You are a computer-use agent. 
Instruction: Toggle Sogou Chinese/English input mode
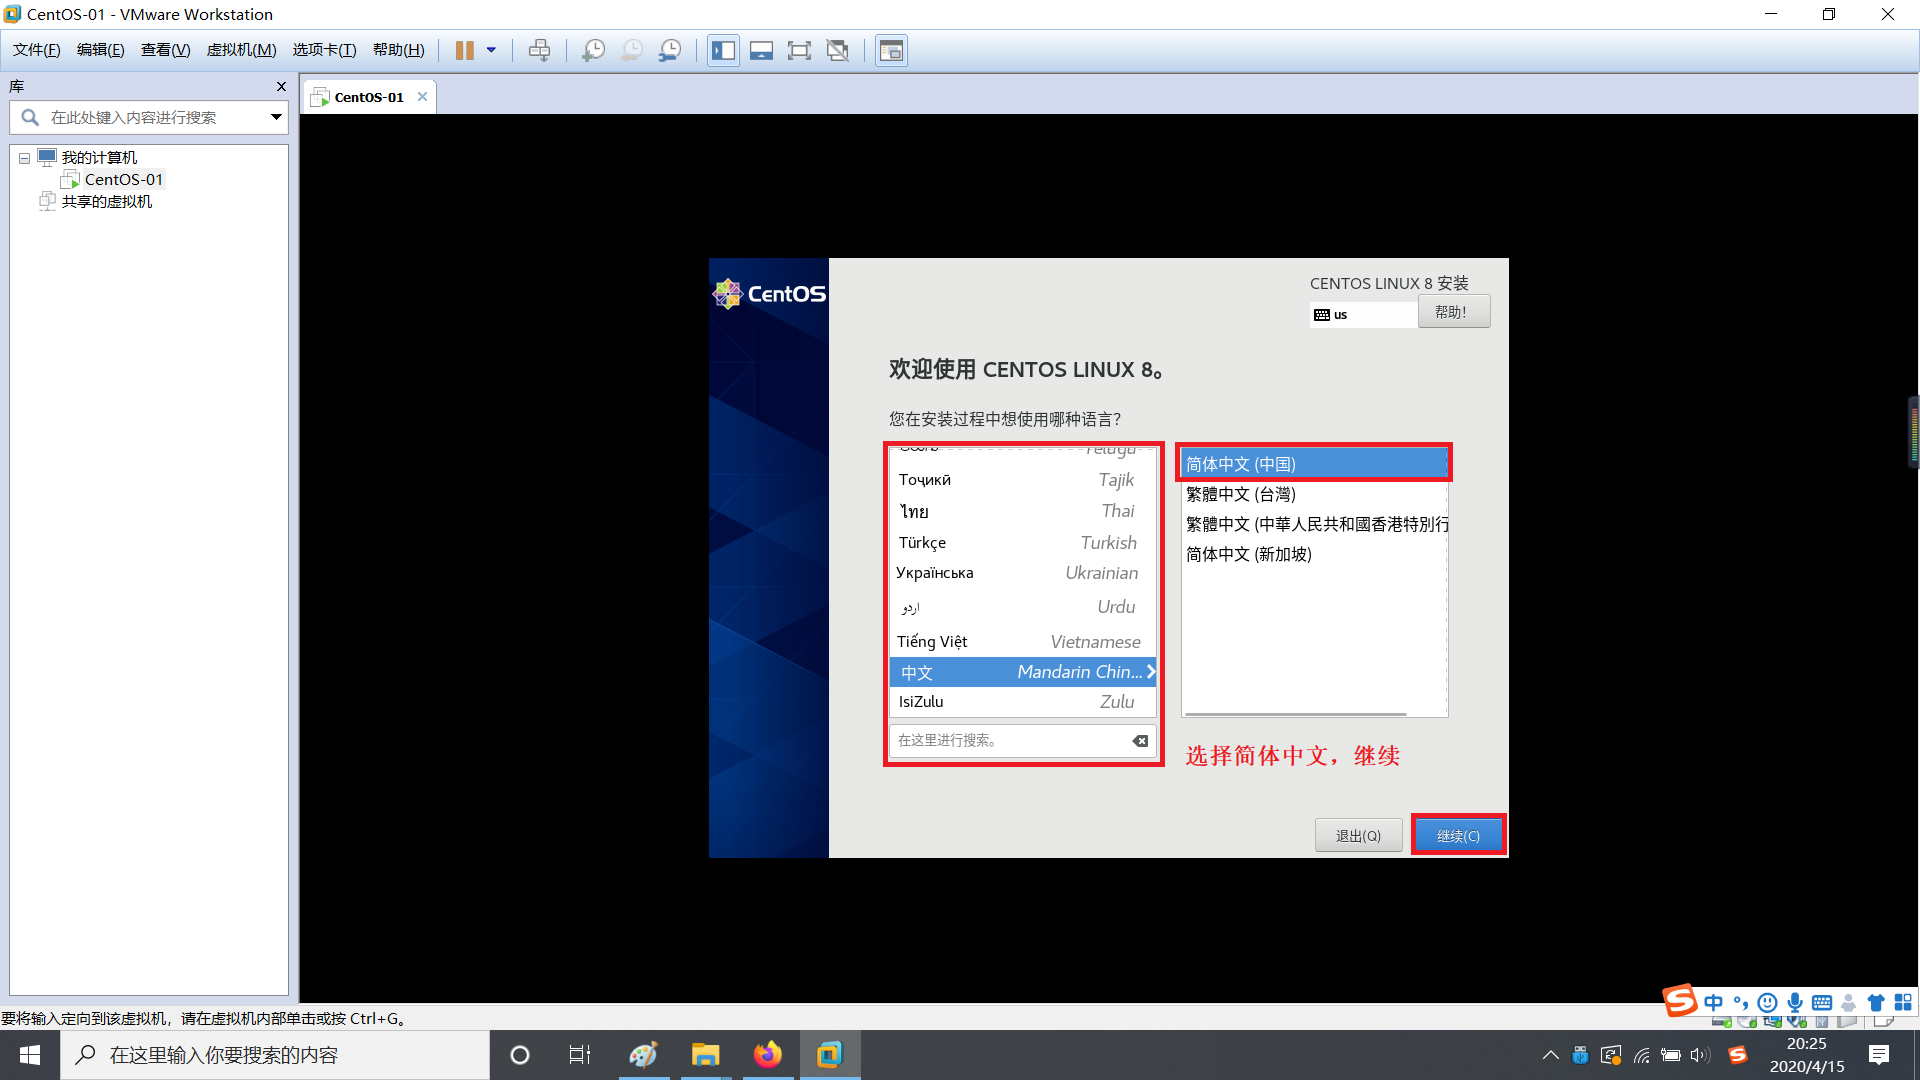[1714, 1002]
